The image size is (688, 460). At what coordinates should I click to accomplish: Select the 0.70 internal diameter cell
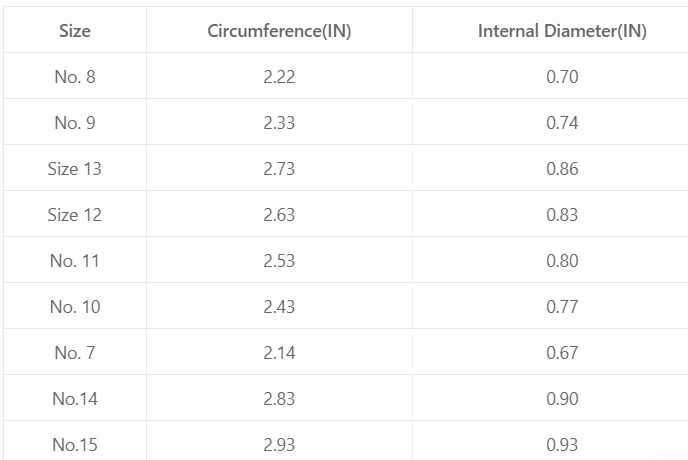pyautogui.click(x=562, y=77)
